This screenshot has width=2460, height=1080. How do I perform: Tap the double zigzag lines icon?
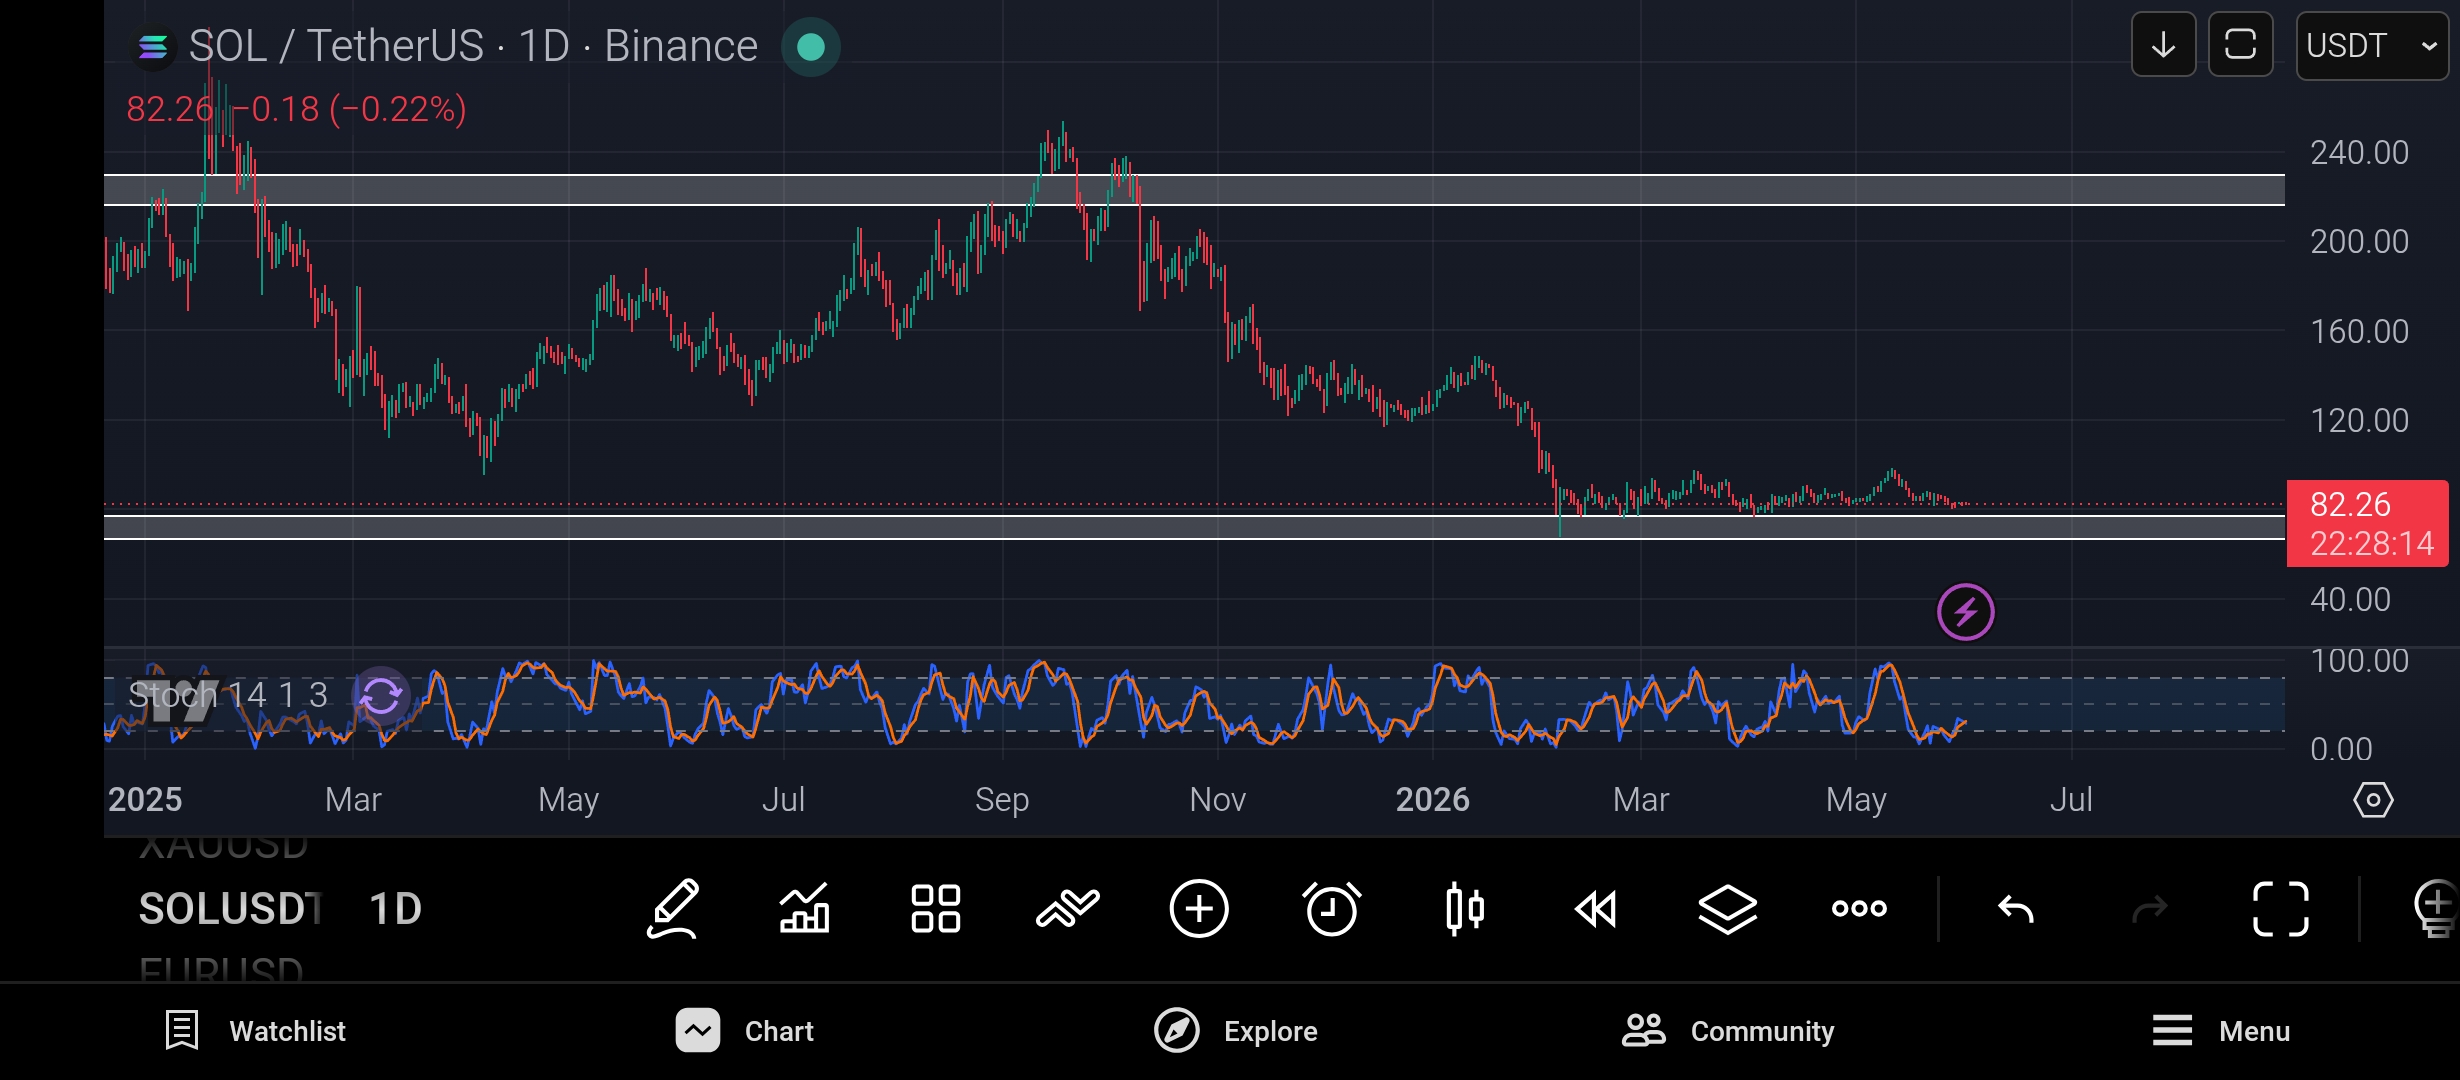(x=1068, y=909)
